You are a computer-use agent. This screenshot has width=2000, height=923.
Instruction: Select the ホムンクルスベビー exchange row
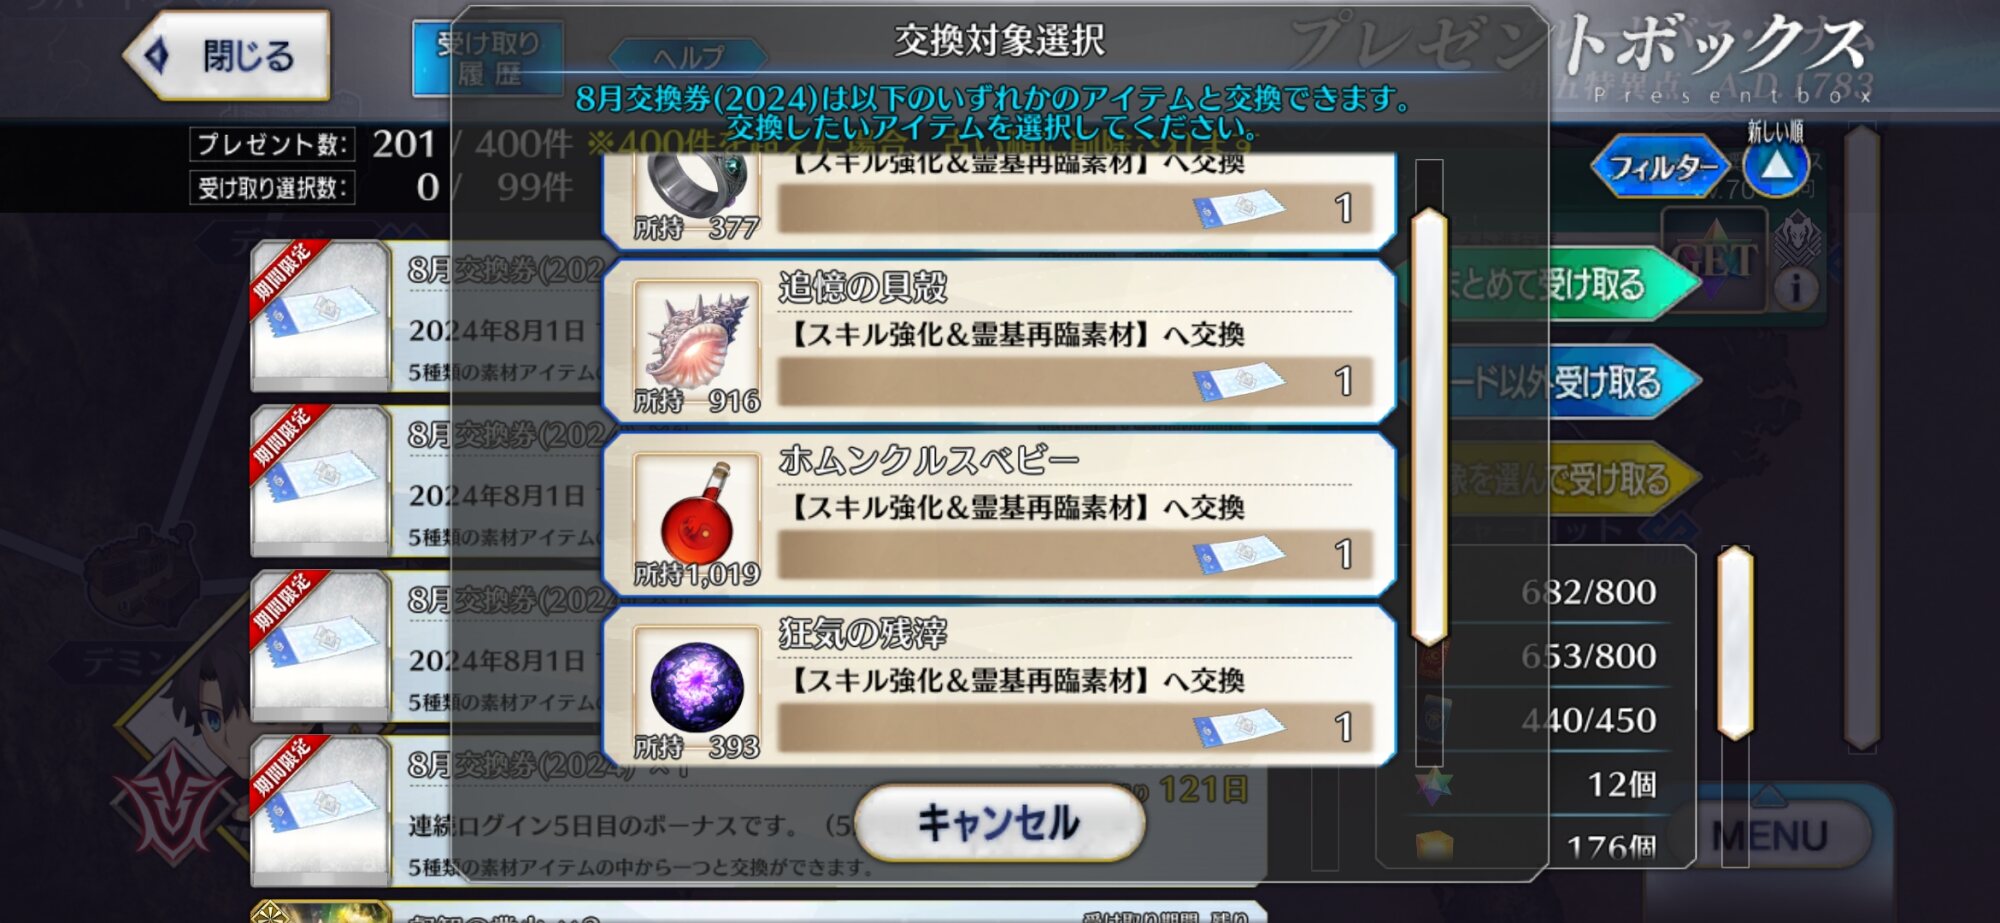pos(998,515)
